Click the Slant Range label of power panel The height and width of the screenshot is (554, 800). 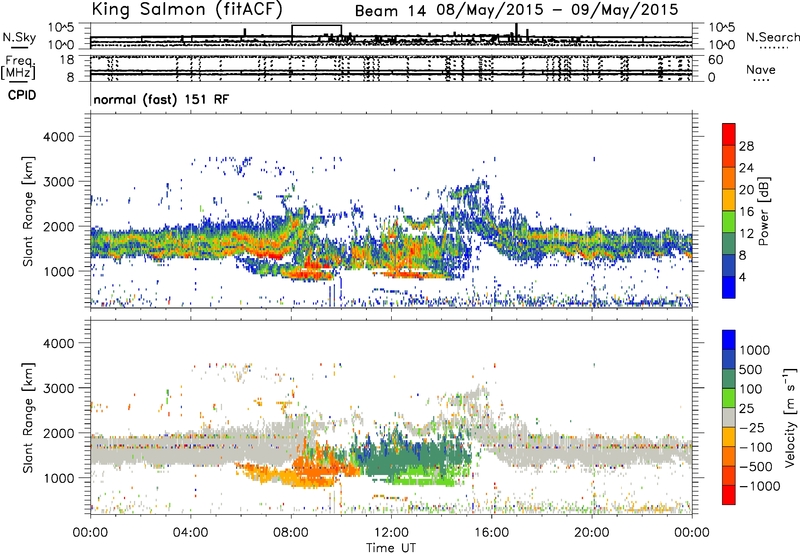(x=28, y=211)
